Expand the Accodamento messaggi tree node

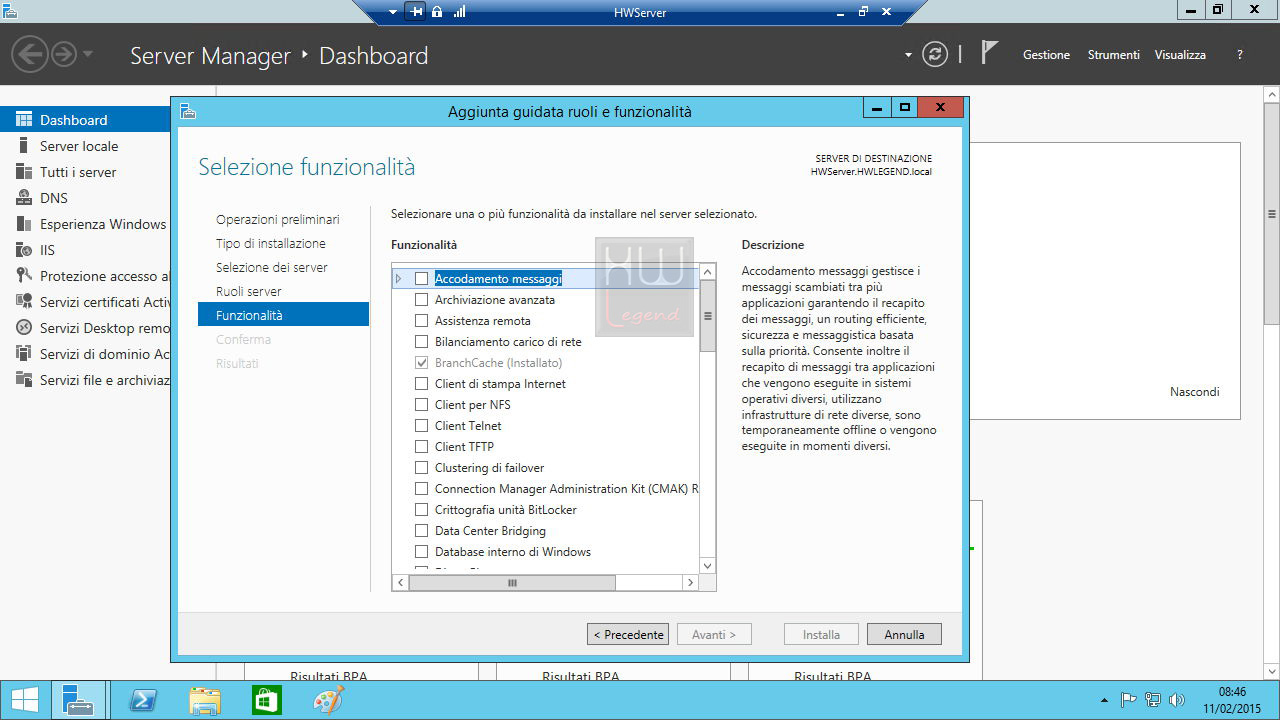click(x=399, y=279)
